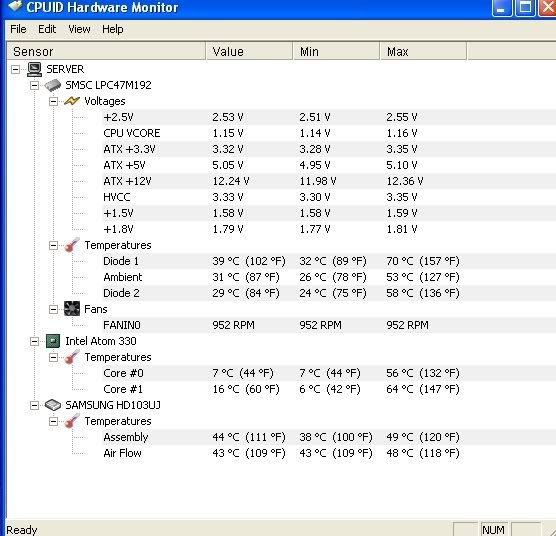
Task: Open the File menu
Action: tap(18, 29)
